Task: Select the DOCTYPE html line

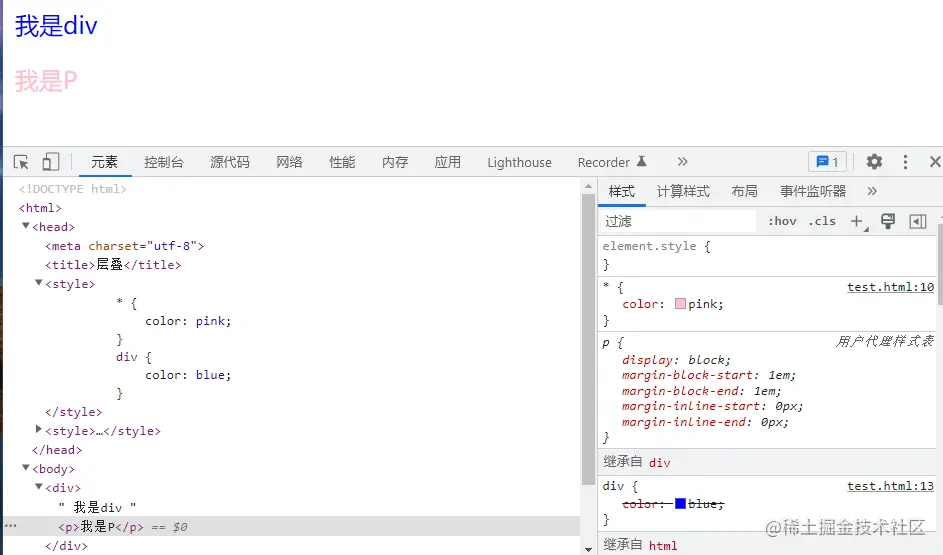Action: (72, 189)
